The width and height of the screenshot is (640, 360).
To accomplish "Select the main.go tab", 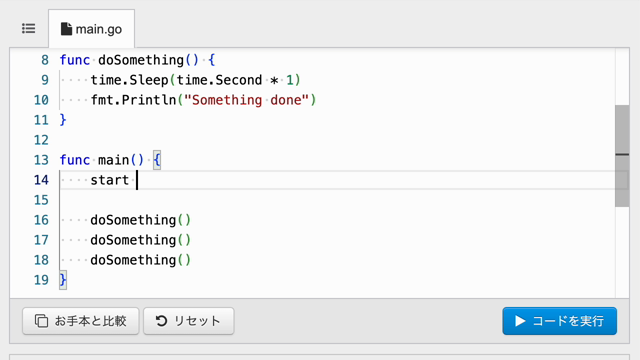I will point(91,29).
